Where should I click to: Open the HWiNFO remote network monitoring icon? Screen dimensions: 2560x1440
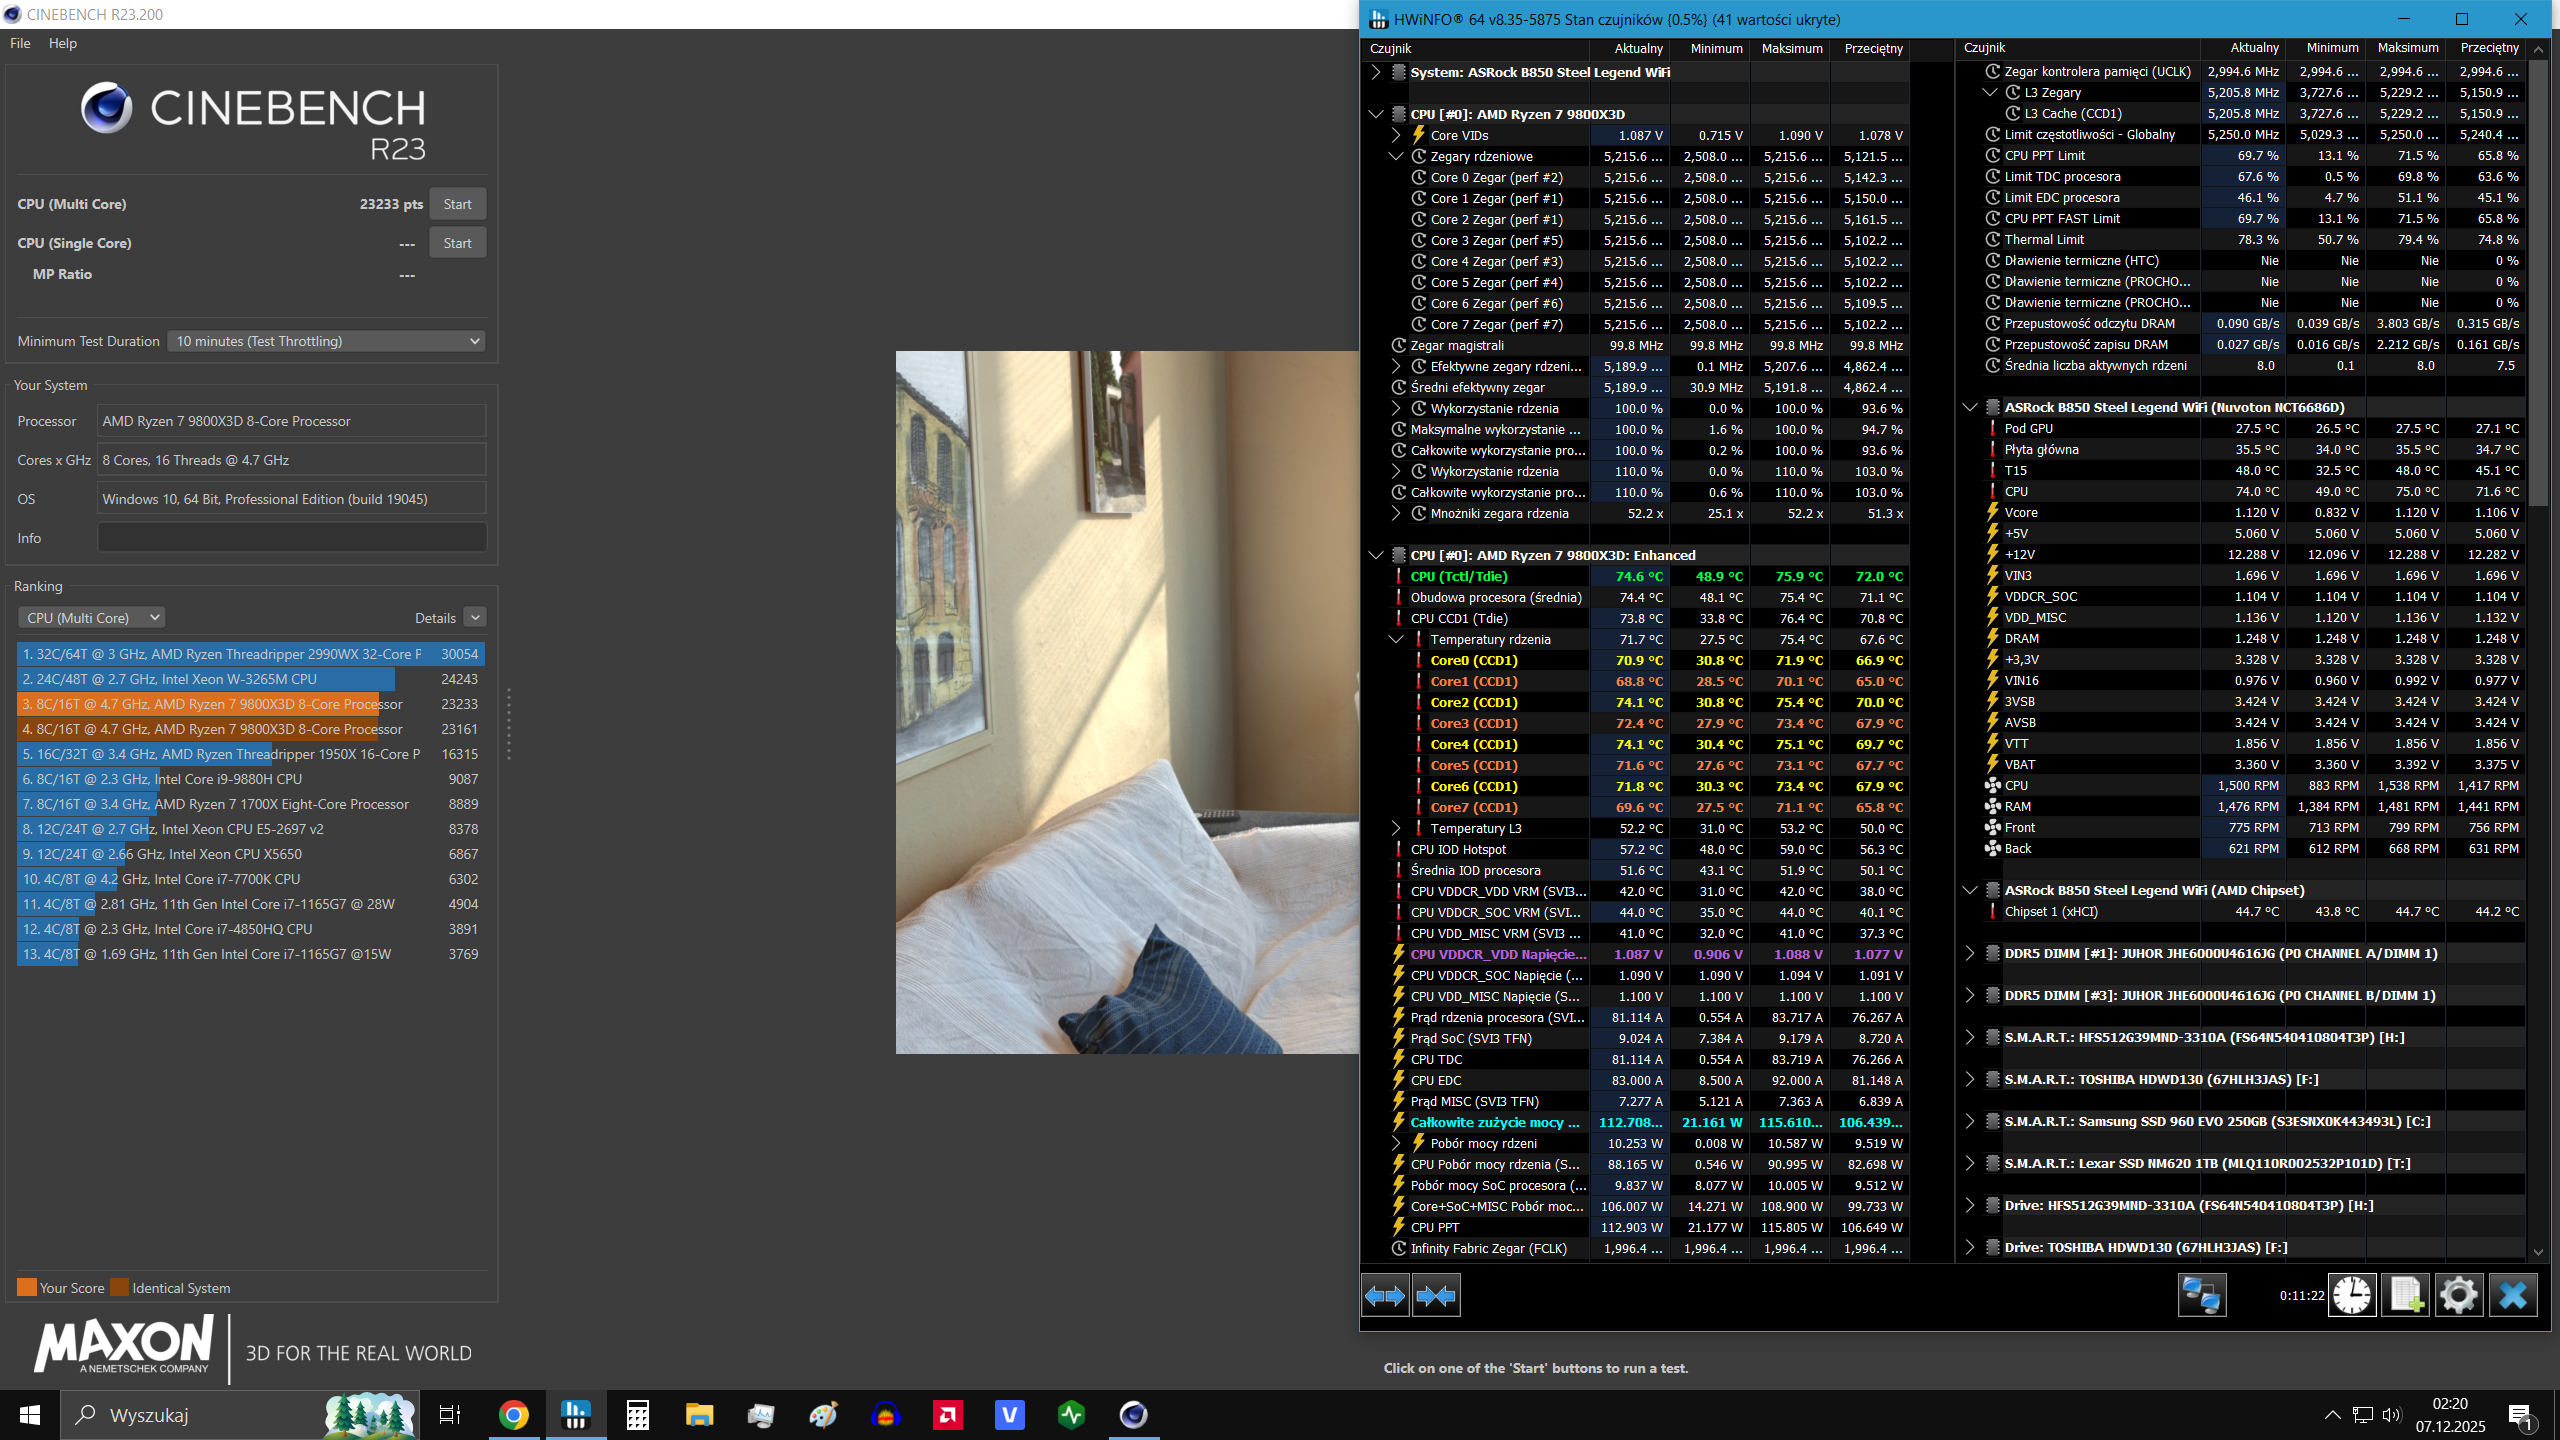2201,1296
